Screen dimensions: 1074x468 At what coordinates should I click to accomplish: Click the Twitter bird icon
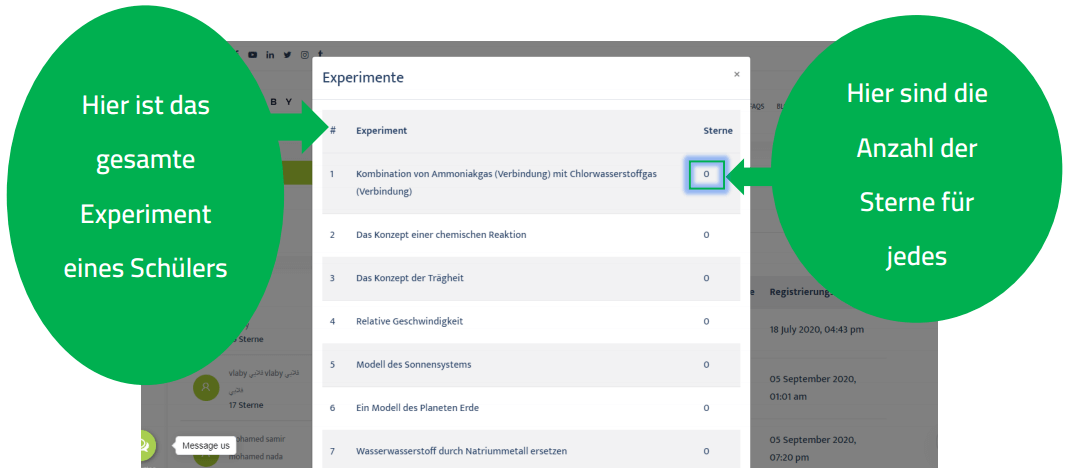click(x=287, y=54)
